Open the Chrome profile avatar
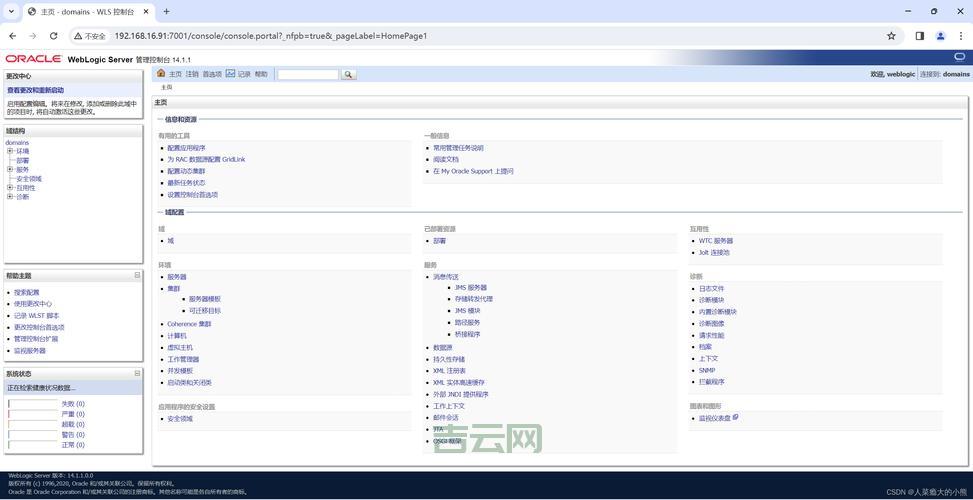 click(x=940, y=36)
